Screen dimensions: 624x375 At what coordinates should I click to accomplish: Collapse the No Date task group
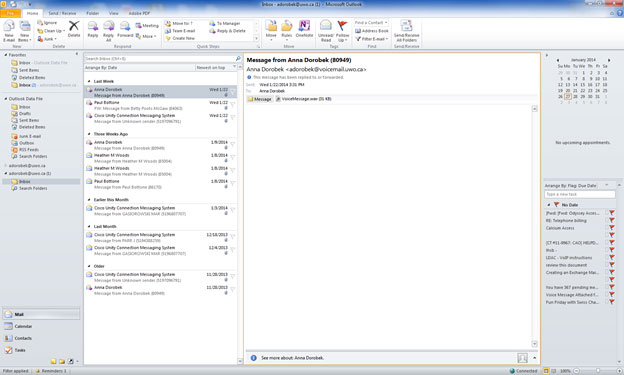(549, 205)
